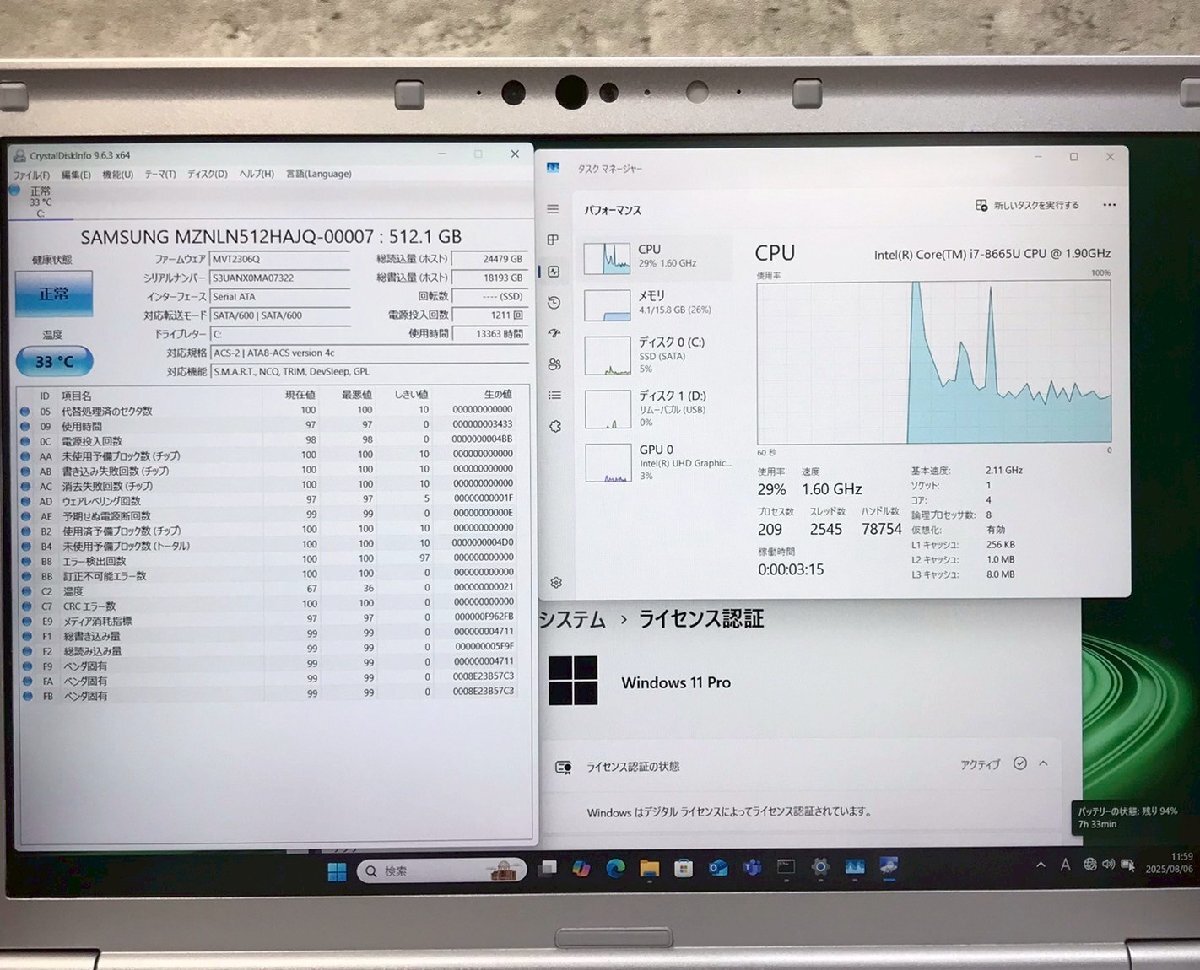Open ヘルプ(H) menu in CrystalDiskInfo
The height and width of the screenshot is (970, 1200).
point(256,174)
